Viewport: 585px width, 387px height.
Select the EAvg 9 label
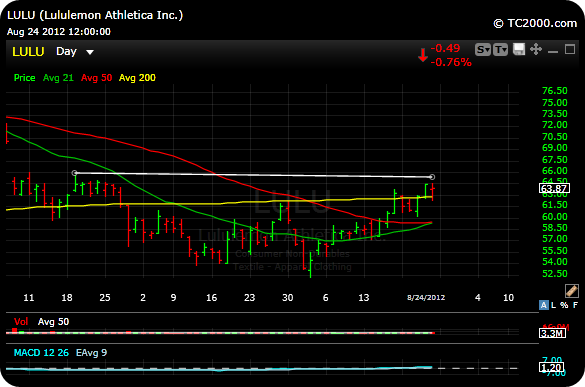[91, 353]
